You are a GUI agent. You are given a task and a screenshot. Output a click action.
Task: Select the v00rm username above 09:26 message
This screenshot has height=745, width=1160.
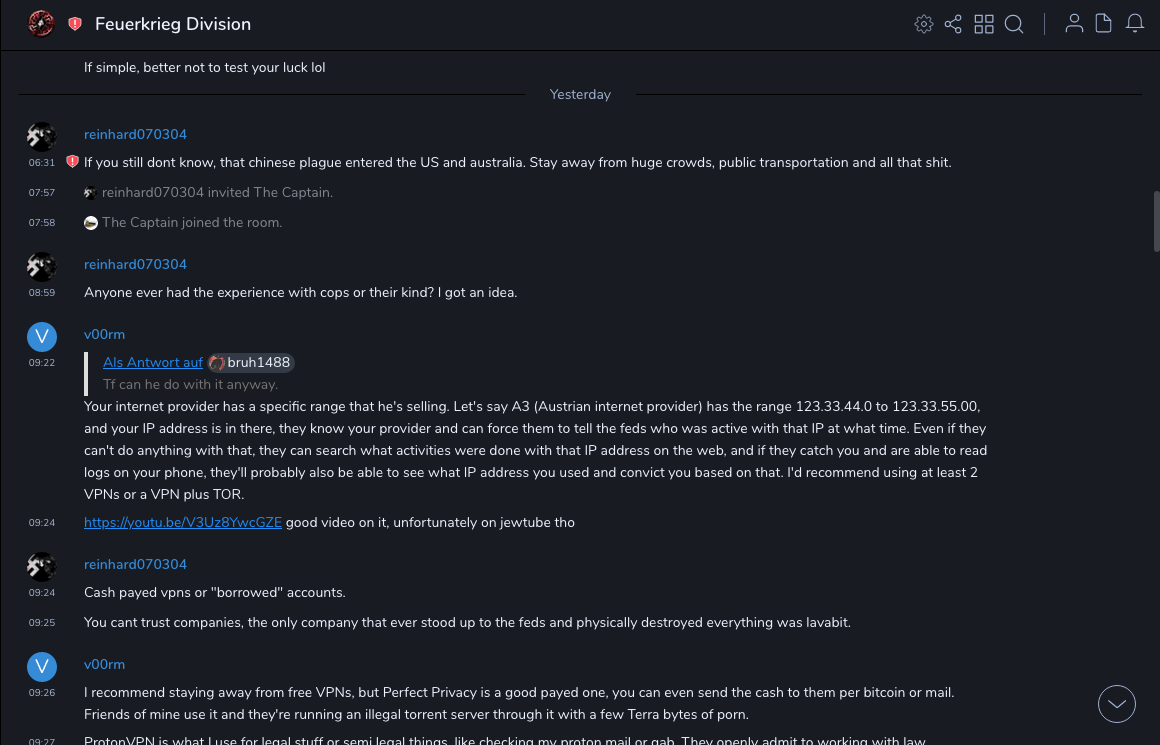(x=104, y=664)
